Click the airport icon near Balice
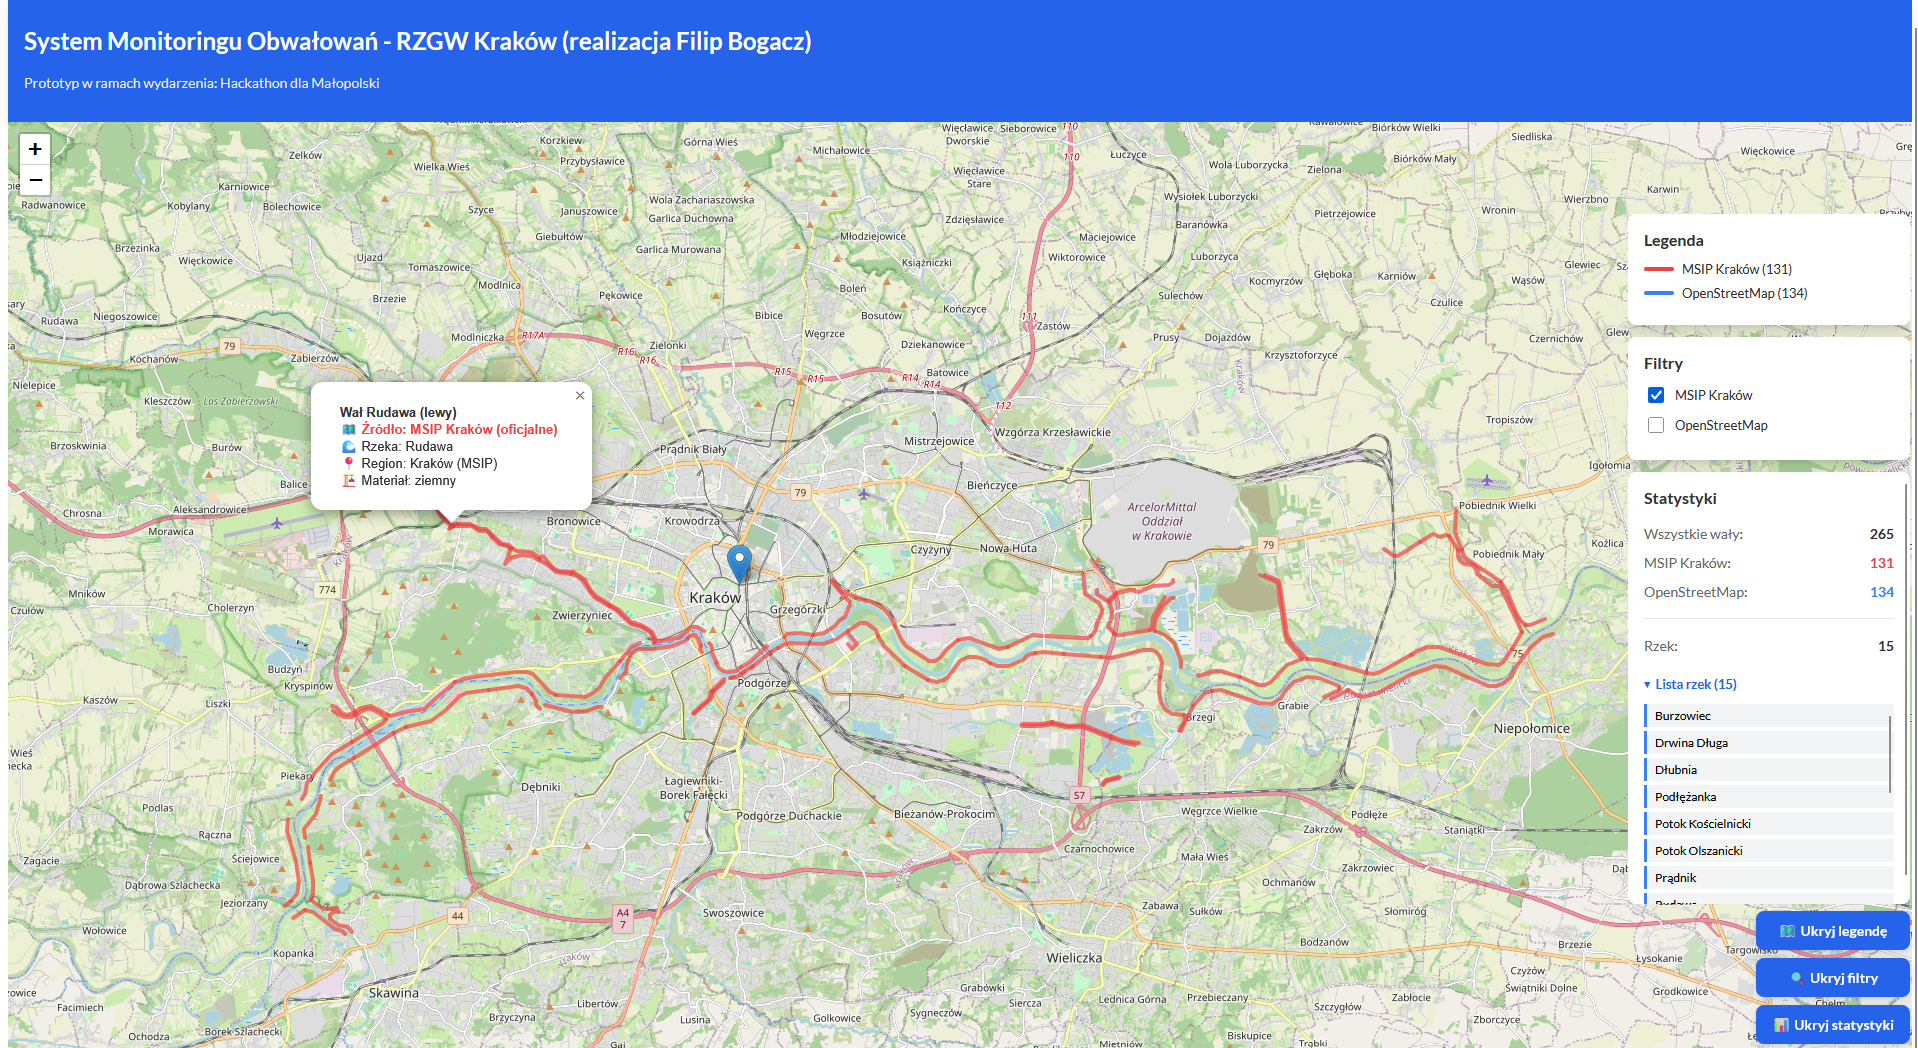Viewport: 1918px width, 1048px height. pyautogui.click(x=277, y=523)
